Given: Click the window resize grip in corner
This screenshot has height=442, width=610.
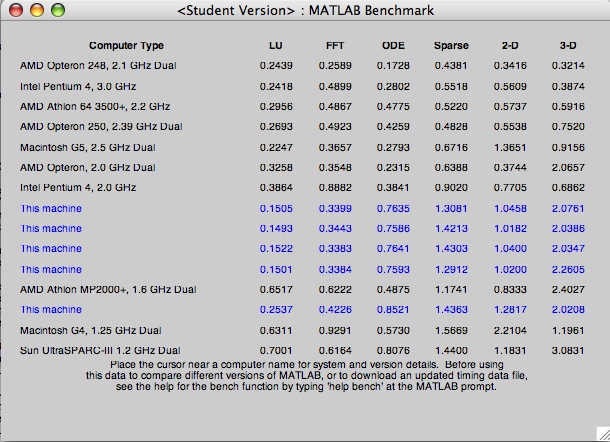Looking at the screenshot, I should [x=603, y=434].
